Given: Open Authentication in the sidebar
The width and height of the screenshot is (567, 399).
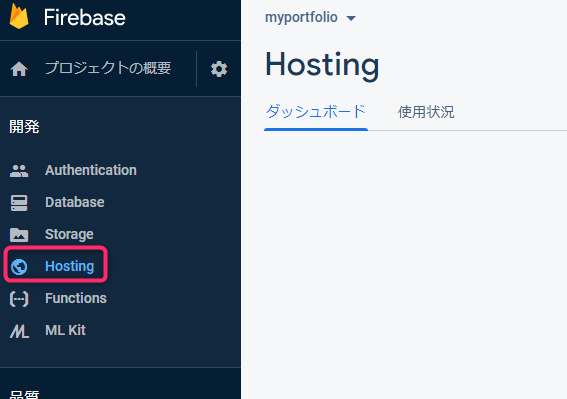Looking at the screenshot, I should pyautogui.click(x=91, y=170).
